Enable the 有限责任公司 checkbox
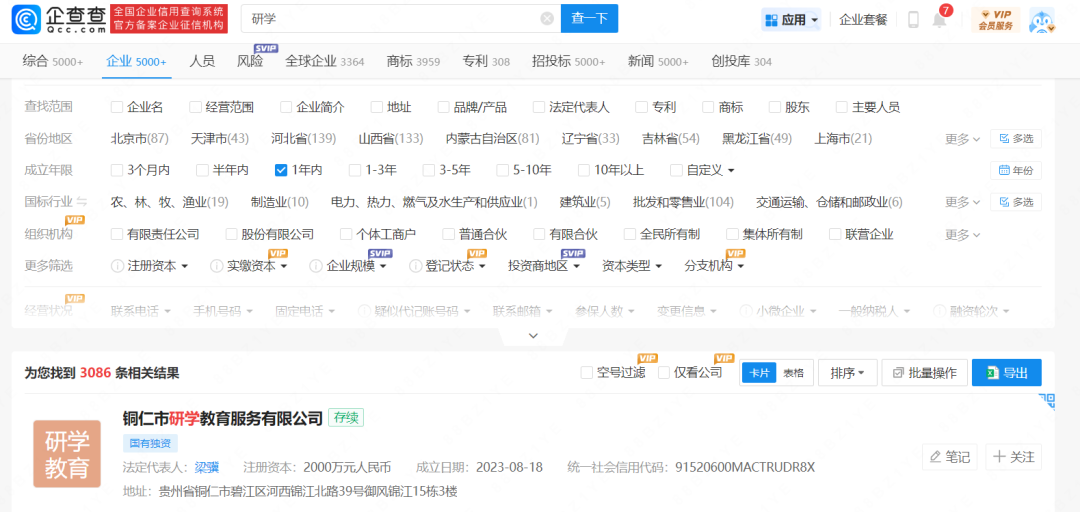This screenshot has width=1080, height=512. click(x=117, y=234)
